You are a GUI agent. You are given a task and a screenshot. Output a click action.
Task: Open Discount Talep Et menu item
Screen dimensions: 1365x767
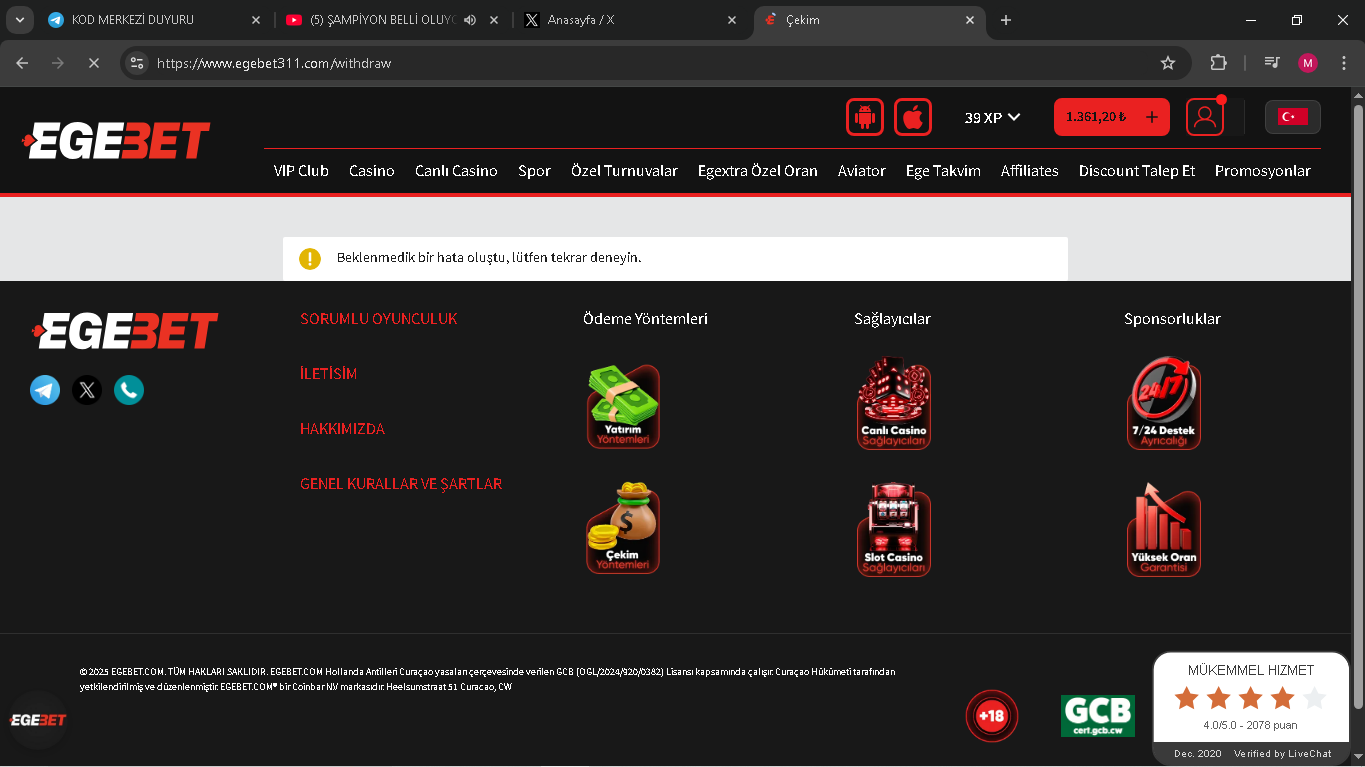click(1137, 171)
